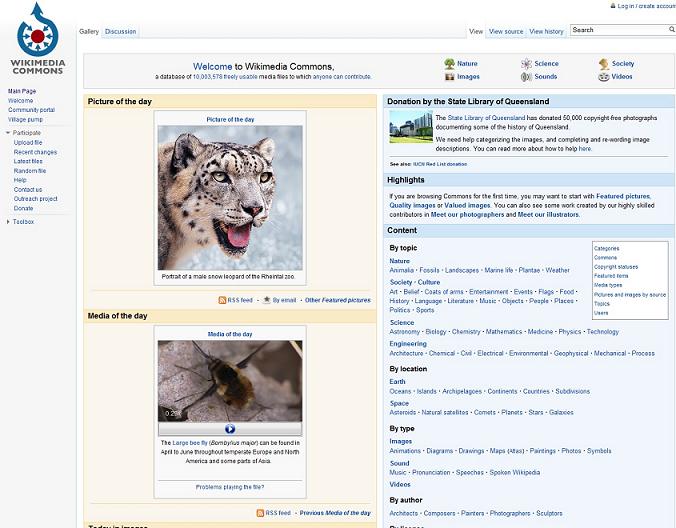The width and height of the screenshot is (676, 528).
Task: Focus the Search input field
Action: pos(619,30)
